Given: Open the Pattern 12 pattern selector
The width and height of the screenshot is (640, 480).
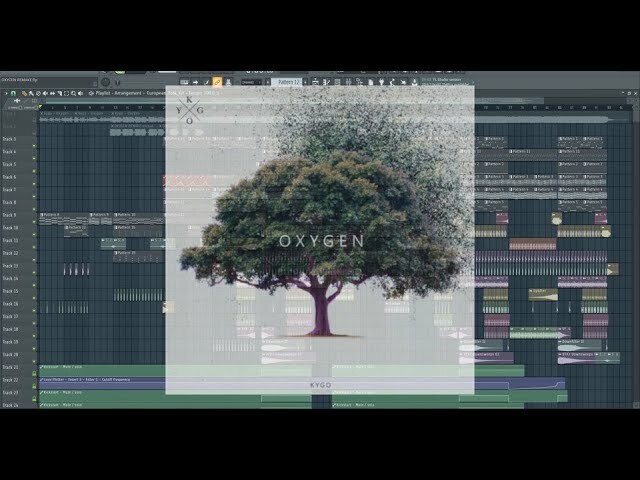Looking at the screenshot, I should 287,82.
